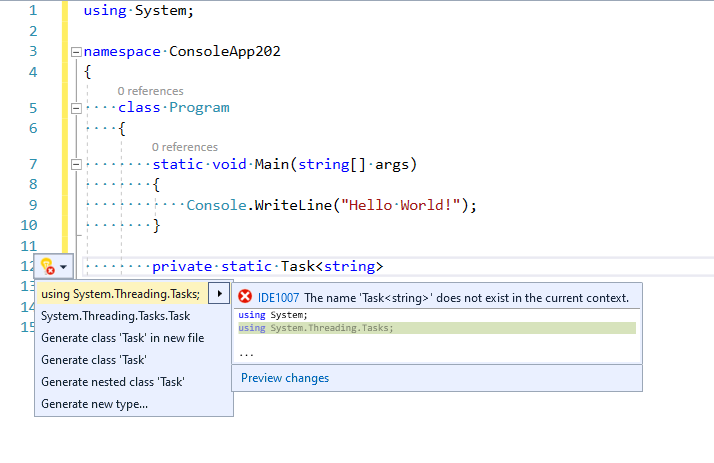
Task: Select 'using System.Threading.Tasks;' quick fix
Action: tap(121, 294)
